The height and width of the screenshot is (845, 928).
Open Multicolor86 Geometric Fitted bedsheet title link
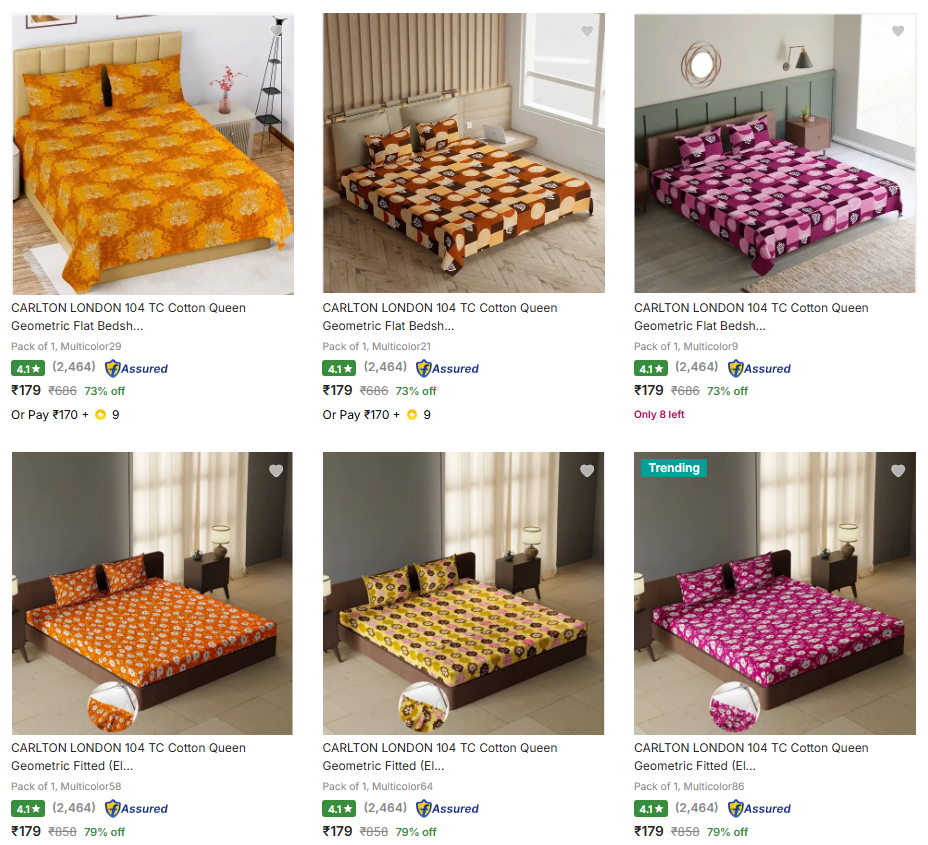tap(751, 756)
